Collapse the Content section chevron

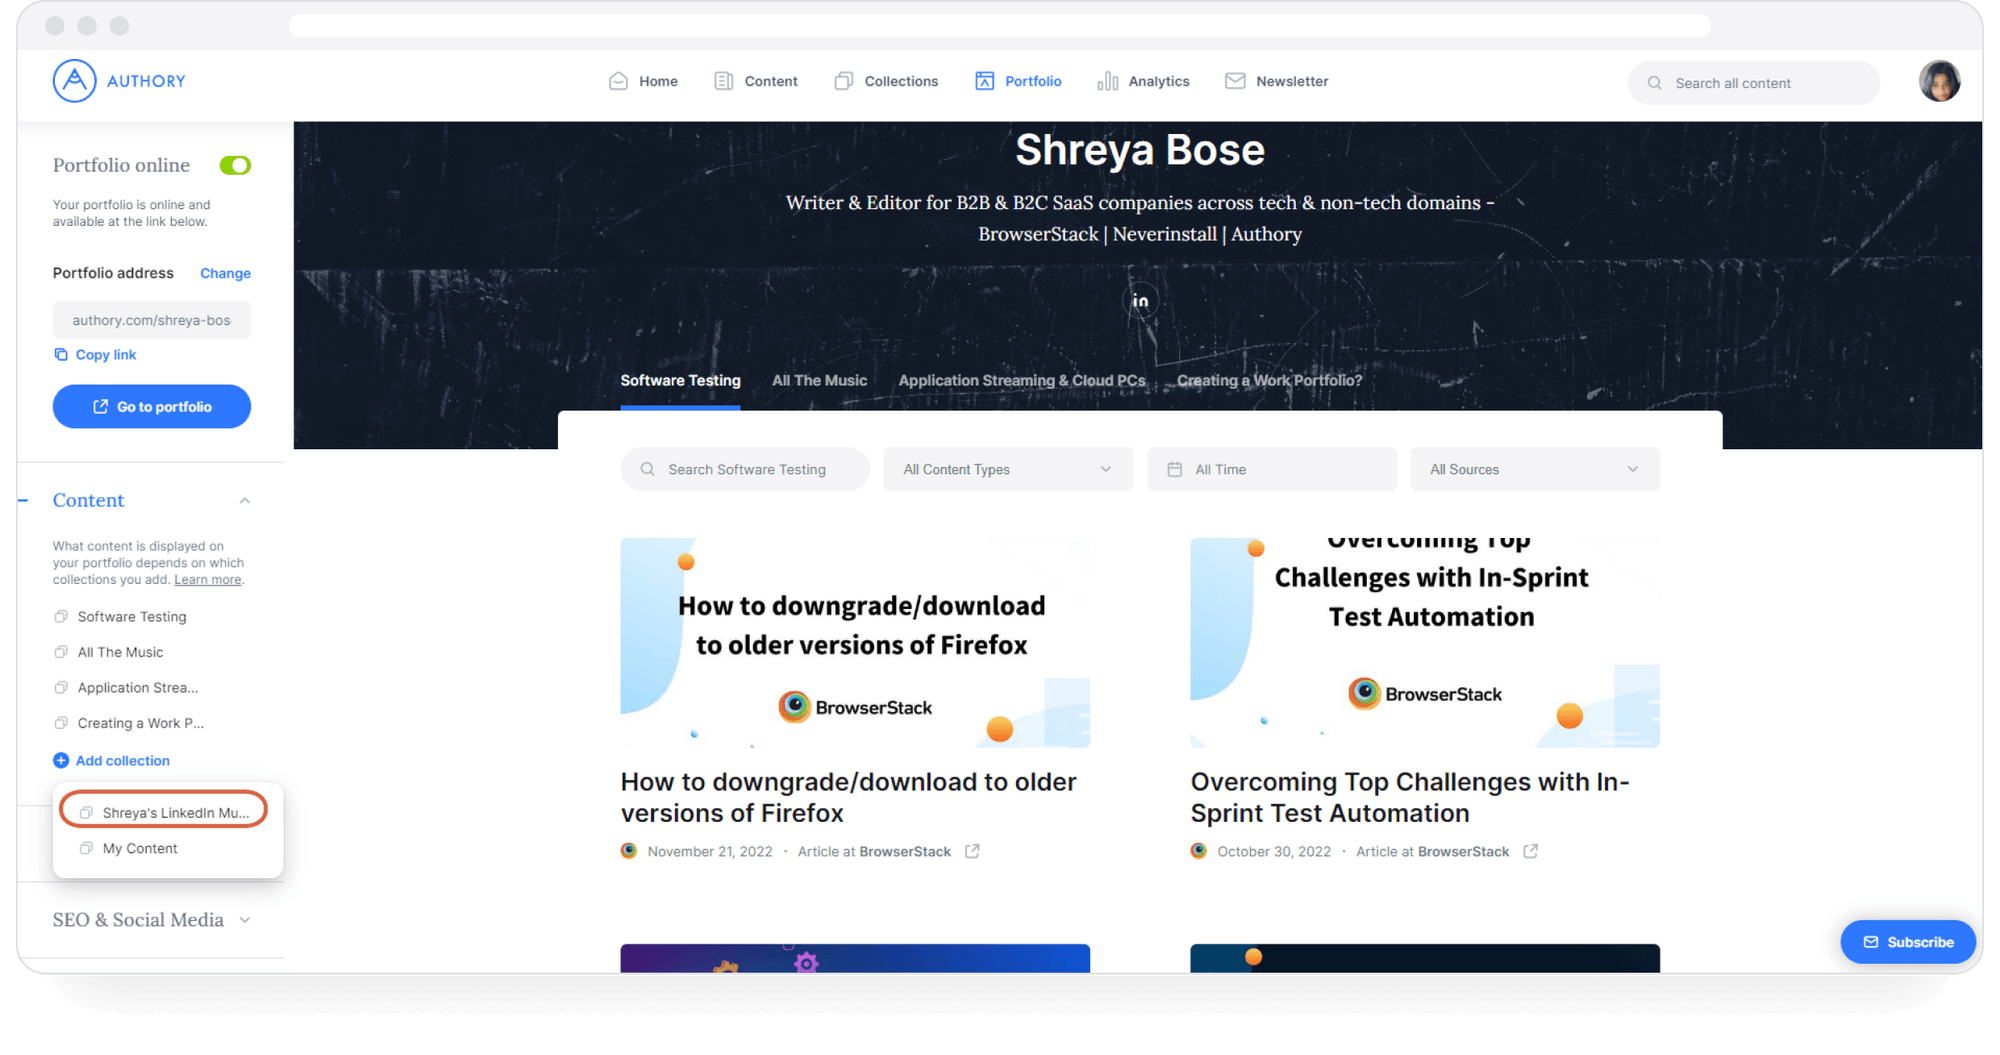click(244, 501)
